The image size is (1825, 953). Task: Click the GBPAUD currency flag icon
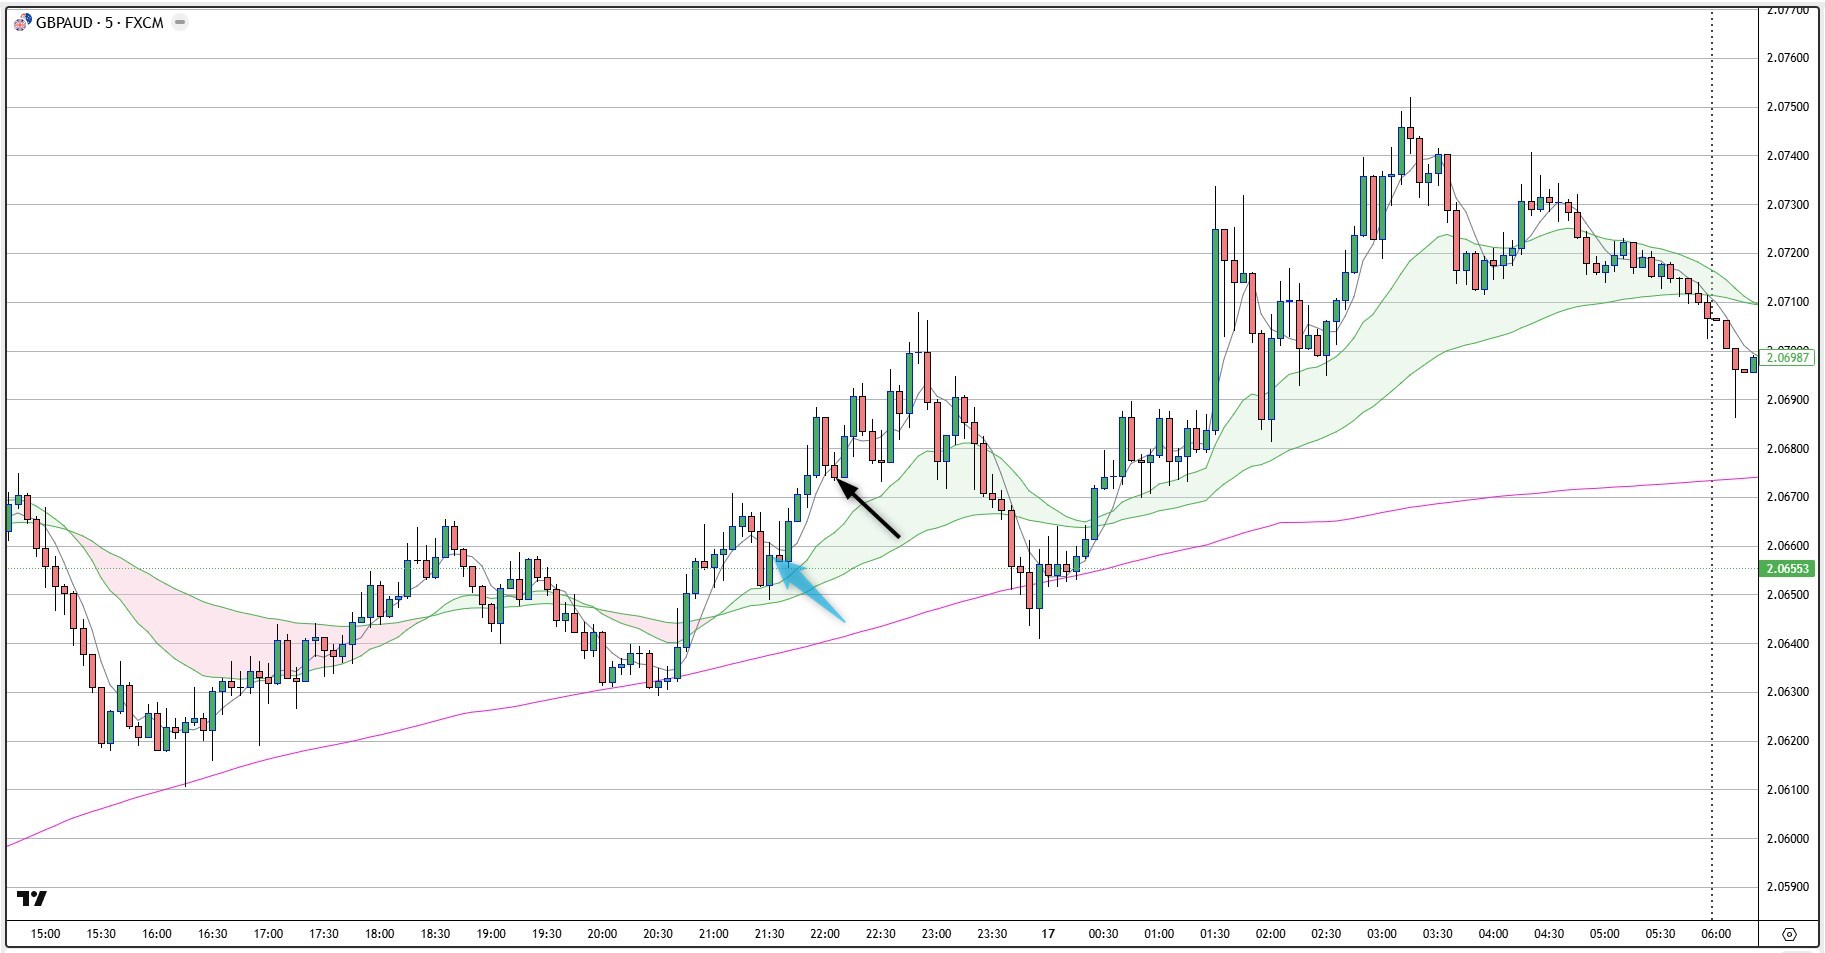tap(22, 23)
